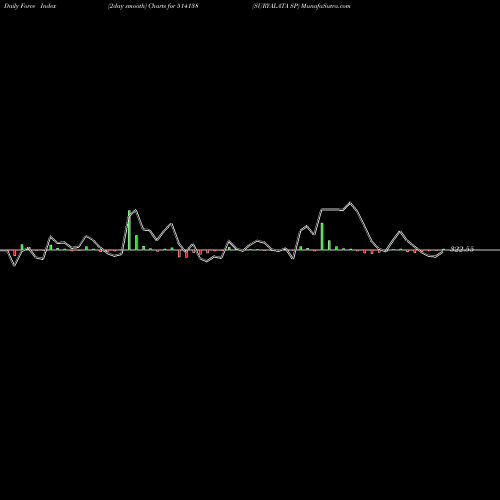This screenshot has height=500, width=500.
Task: Click the '(SURYALATA SP) MunafaSutra.com' label
Action: 301,6
